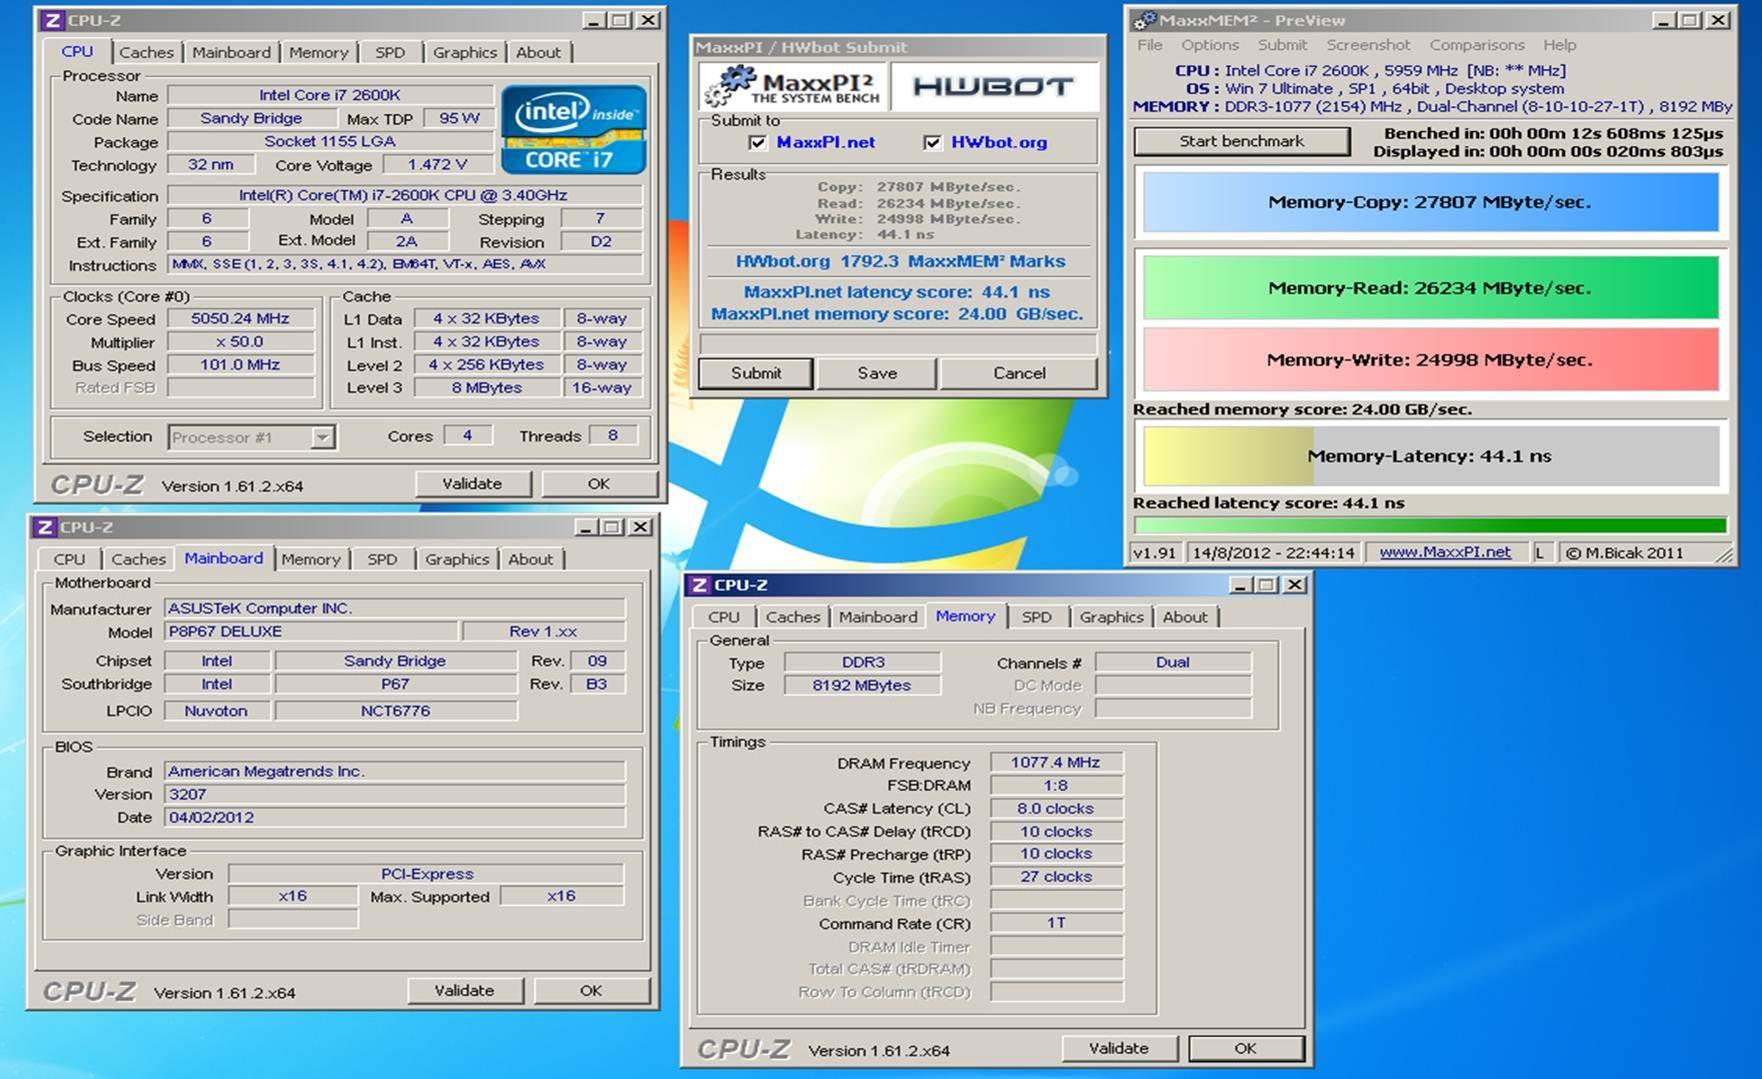Switch to Caches tab in top CPU-Z window

(146, 52)
